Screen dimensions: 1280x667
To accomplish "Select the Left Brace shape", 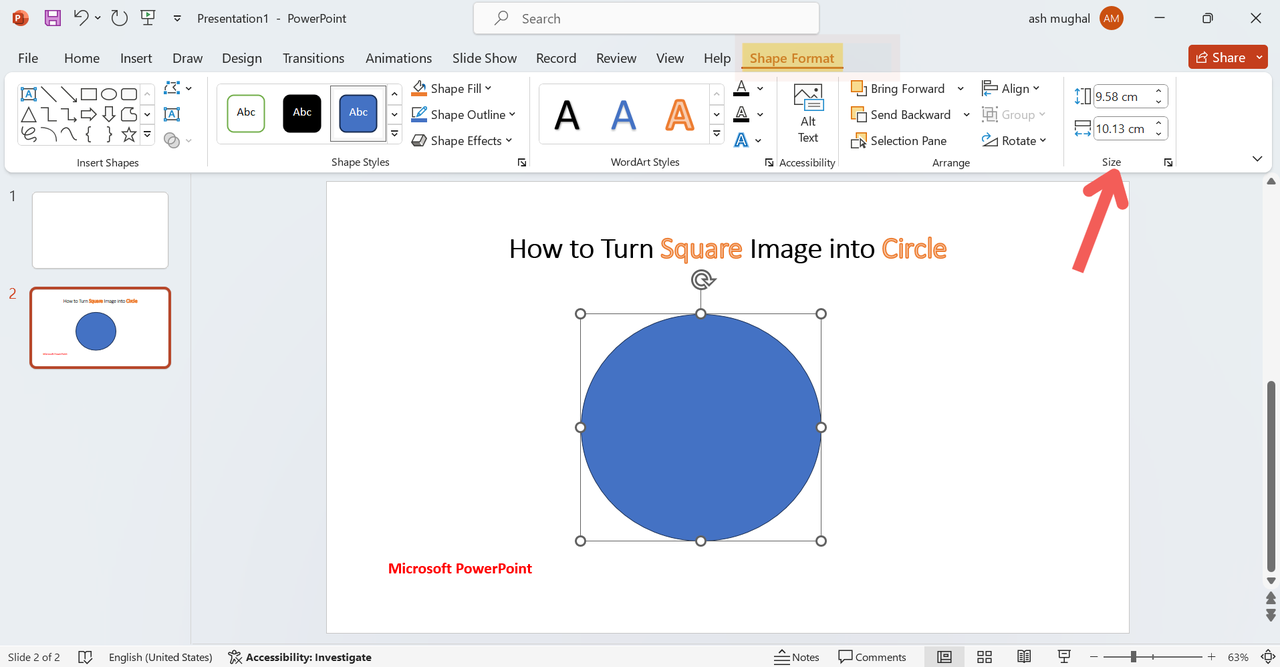I will 88,134.
